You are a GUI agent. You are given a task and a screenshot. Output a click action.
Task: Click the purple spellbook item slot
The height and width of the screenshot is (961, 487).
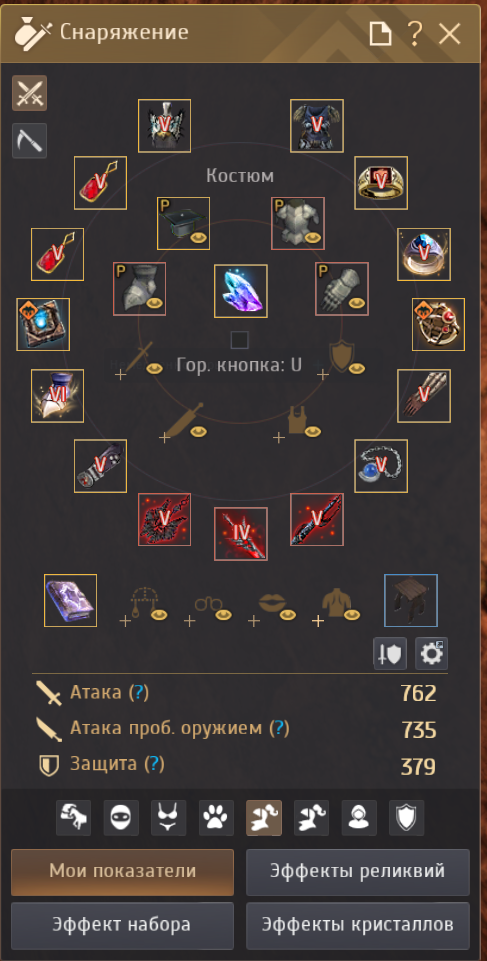[x=70, y=601]
